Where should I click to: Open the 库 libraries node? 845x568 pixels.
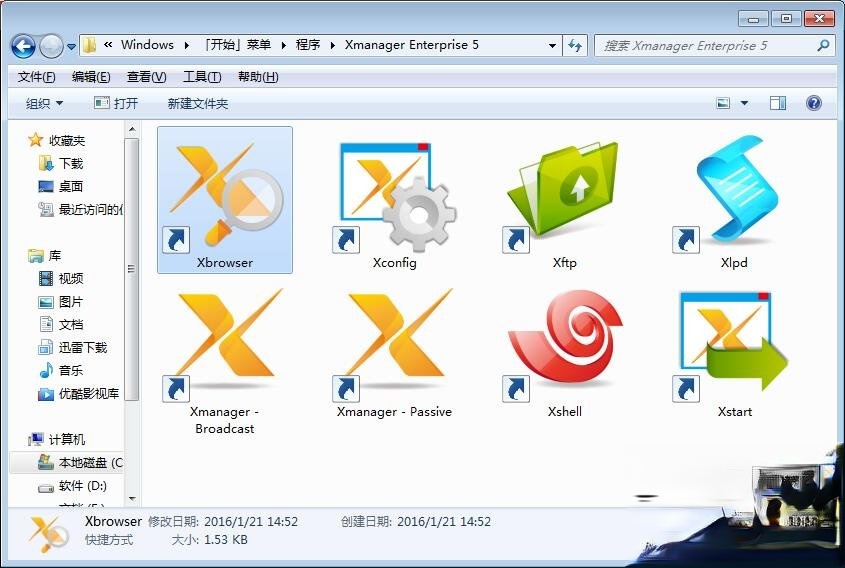pyautogui.click(x=45, y=255)
